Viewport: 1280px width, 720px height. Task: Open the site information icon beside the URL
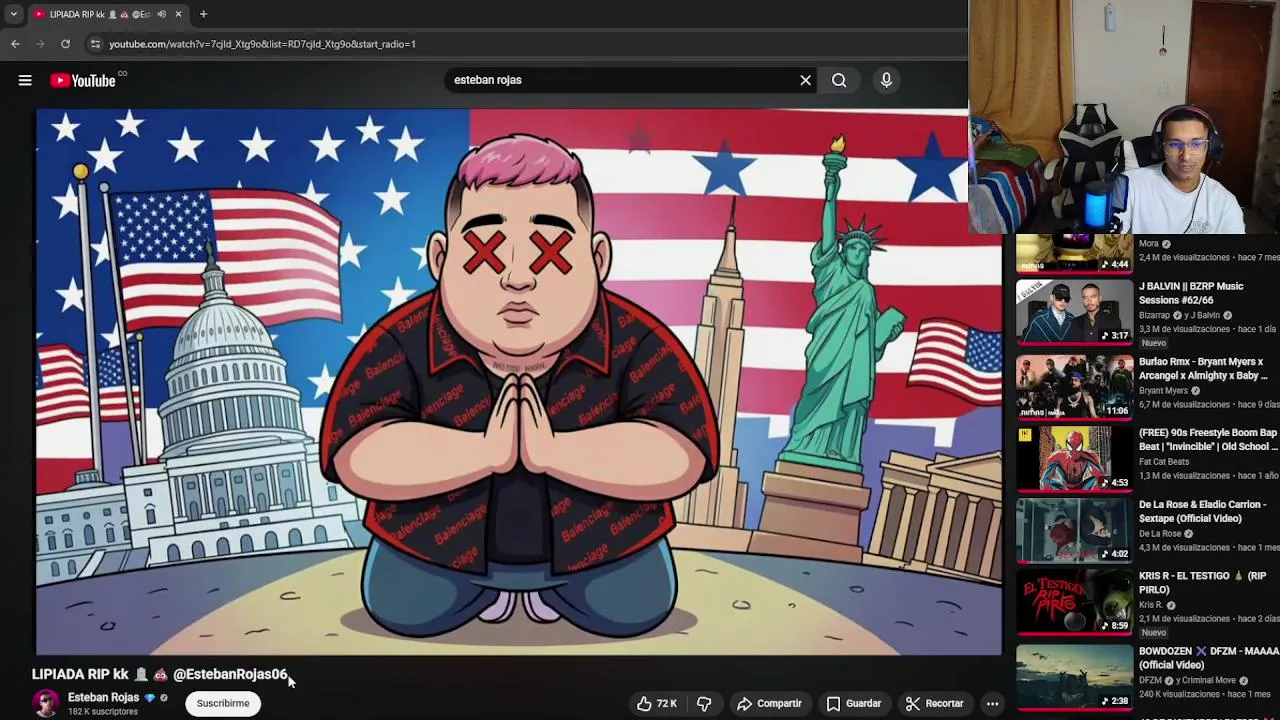coord(95,44)
